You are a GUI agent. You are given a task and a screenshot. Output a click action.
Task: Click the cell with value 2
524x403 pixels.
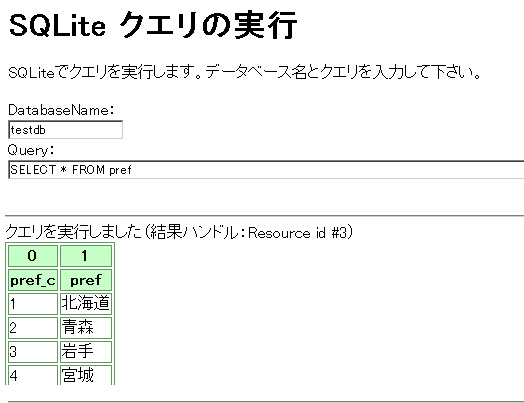point(33,328)
